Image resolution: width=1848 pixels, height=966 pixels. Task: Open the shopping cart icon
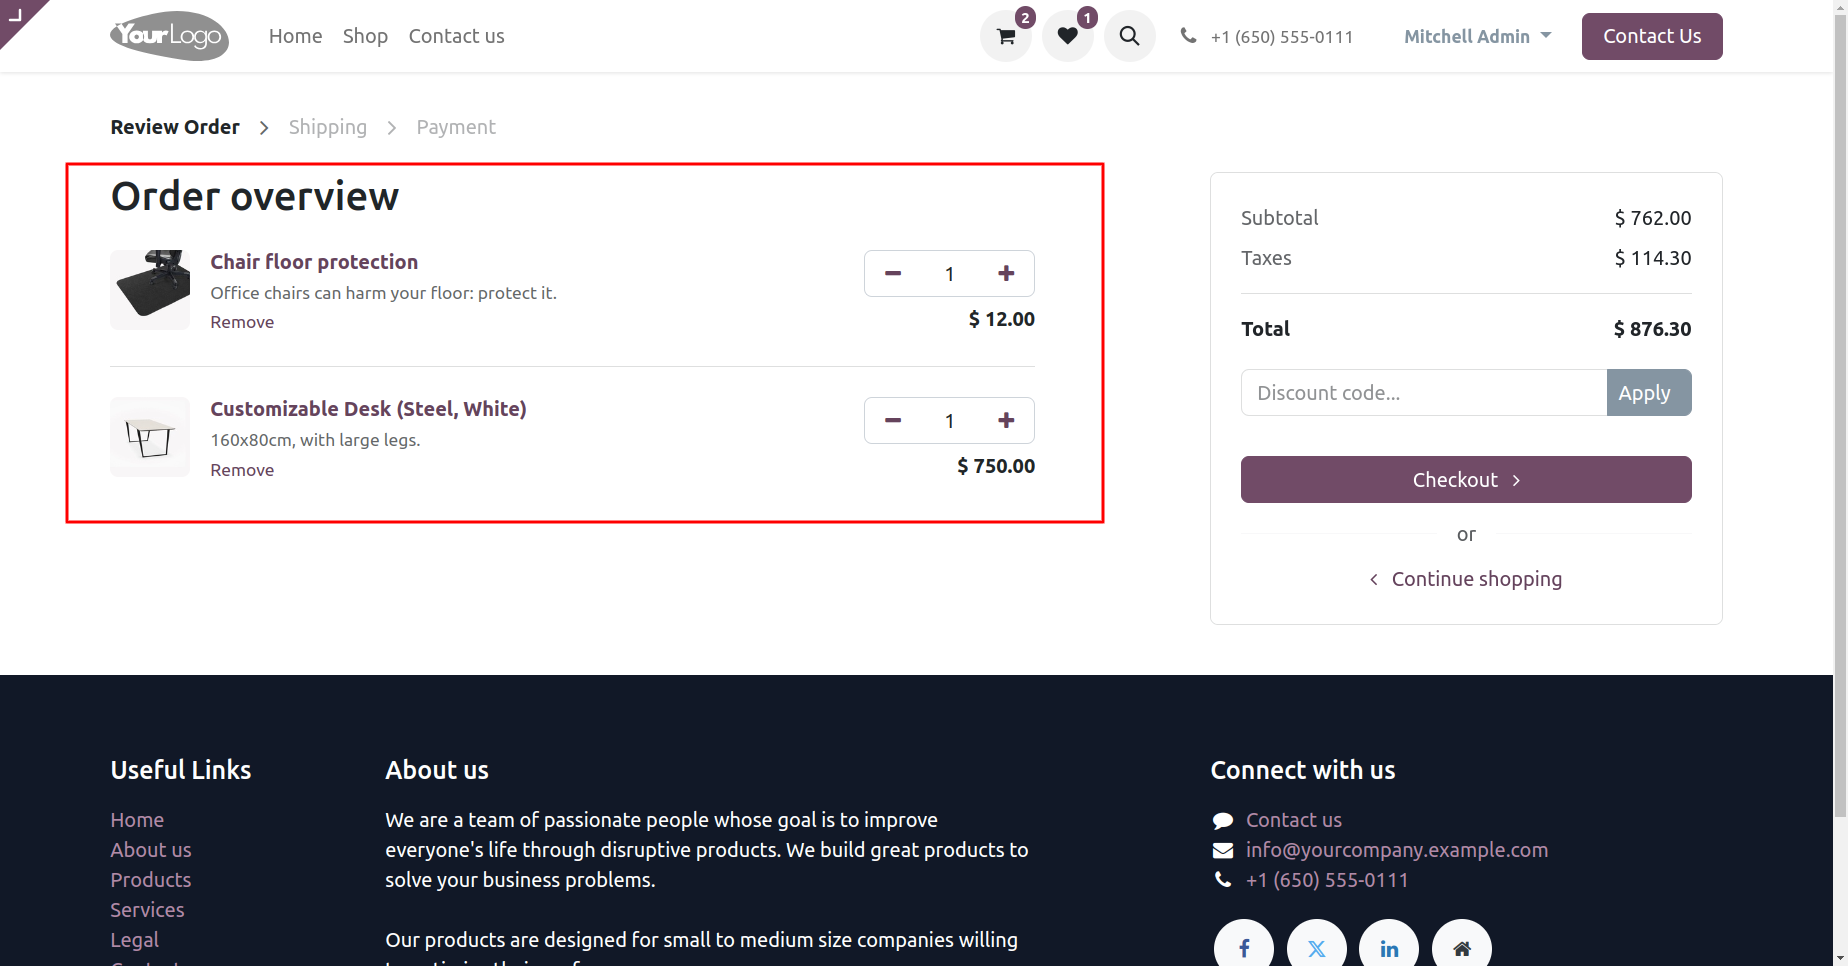(x=1006, y=36)
